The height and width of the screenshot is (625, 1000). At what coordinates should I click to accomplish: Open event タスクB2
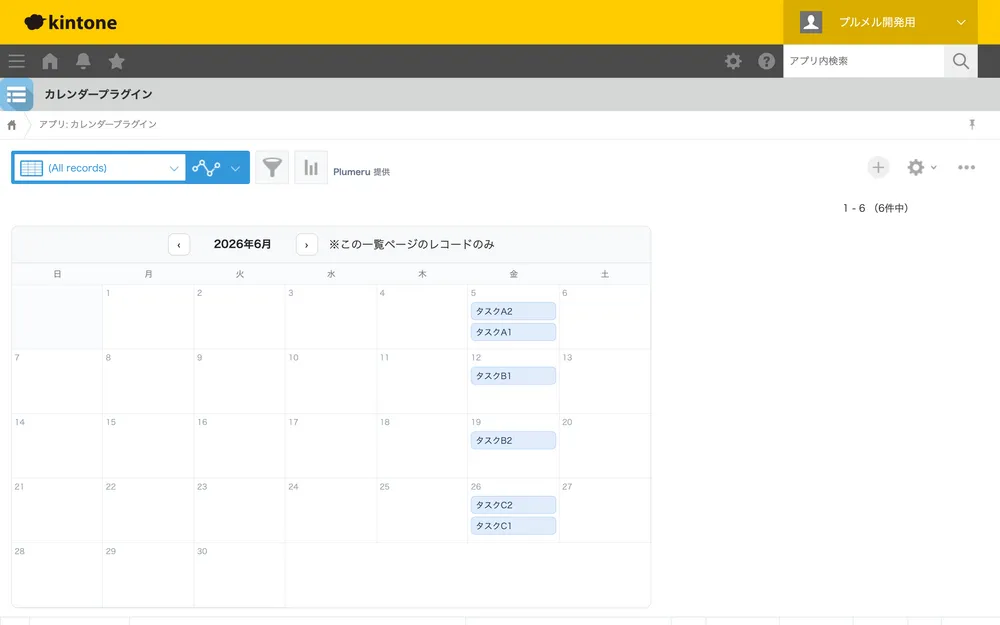[x=513, y=440]
